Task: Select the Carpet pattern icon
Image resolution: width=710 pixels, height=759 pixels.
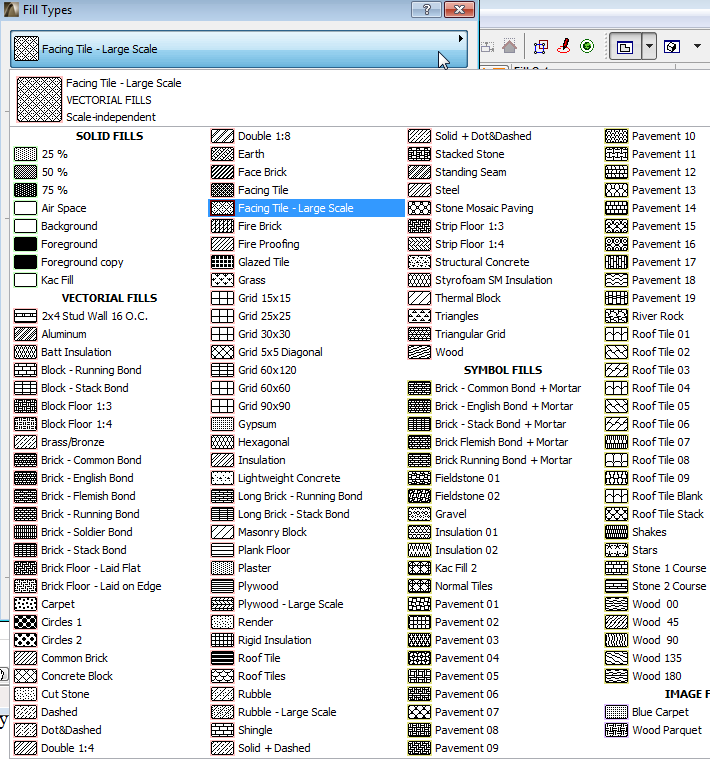Action: pyautogui.click(x=25, y=604)
